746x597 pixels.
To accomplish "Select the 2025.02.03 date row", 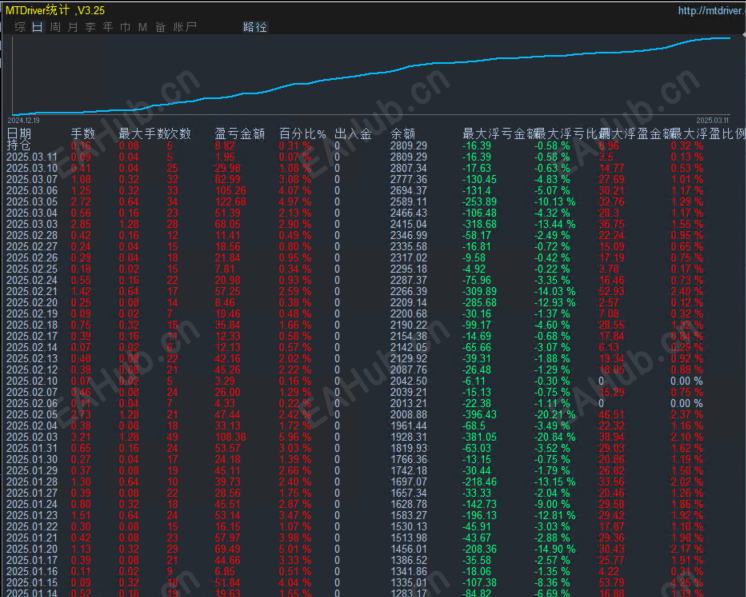I will (x=32, y=437).
